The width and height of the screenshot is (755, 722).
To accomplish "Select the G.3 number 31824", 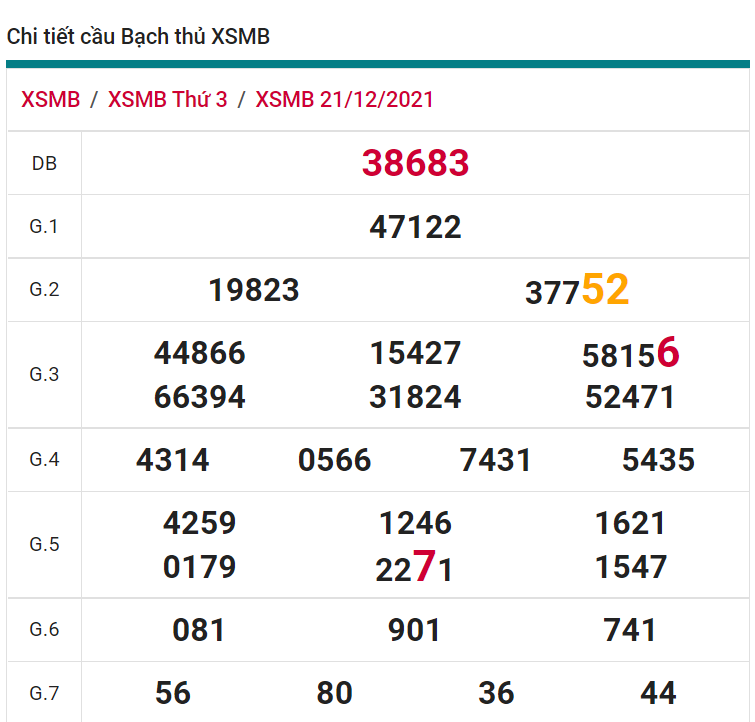I will 415,397.
